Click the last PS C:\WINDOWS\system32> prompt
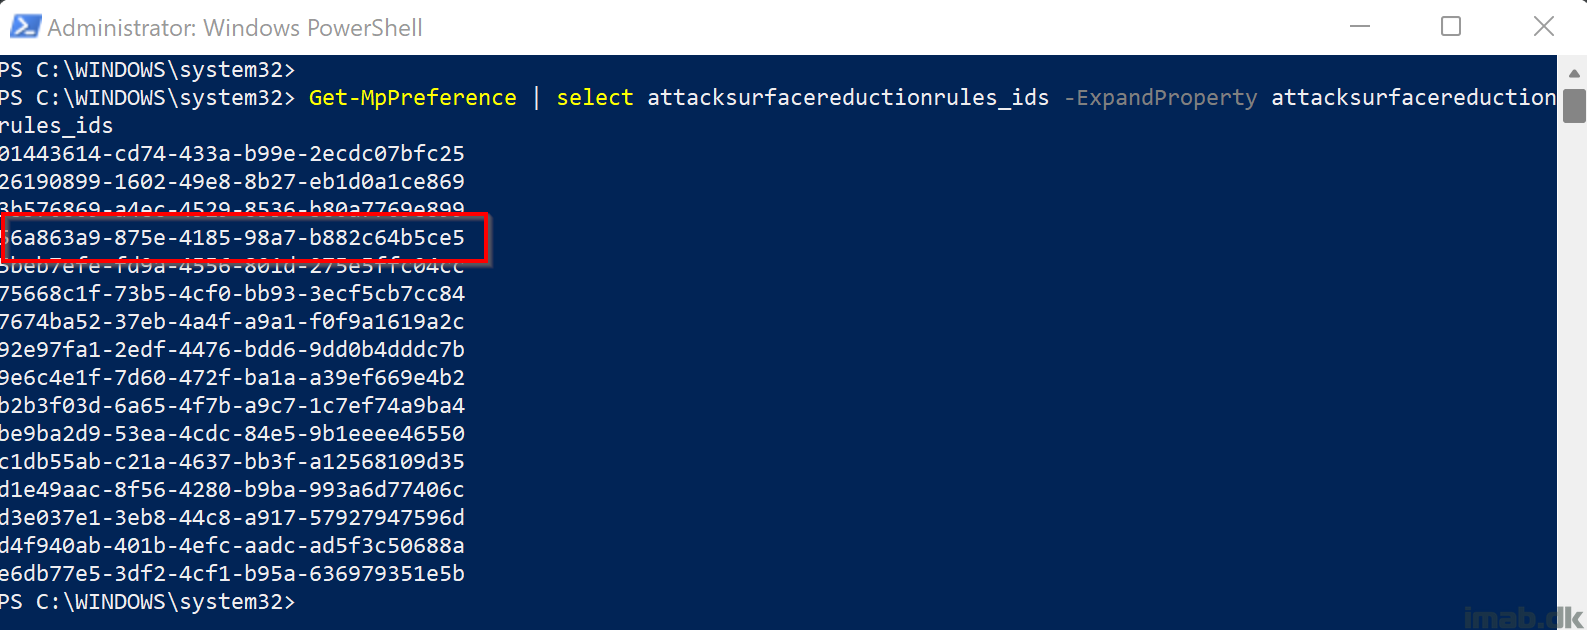Image resolution: width=1587 pixels, height=630 pixels. point(148,602)
